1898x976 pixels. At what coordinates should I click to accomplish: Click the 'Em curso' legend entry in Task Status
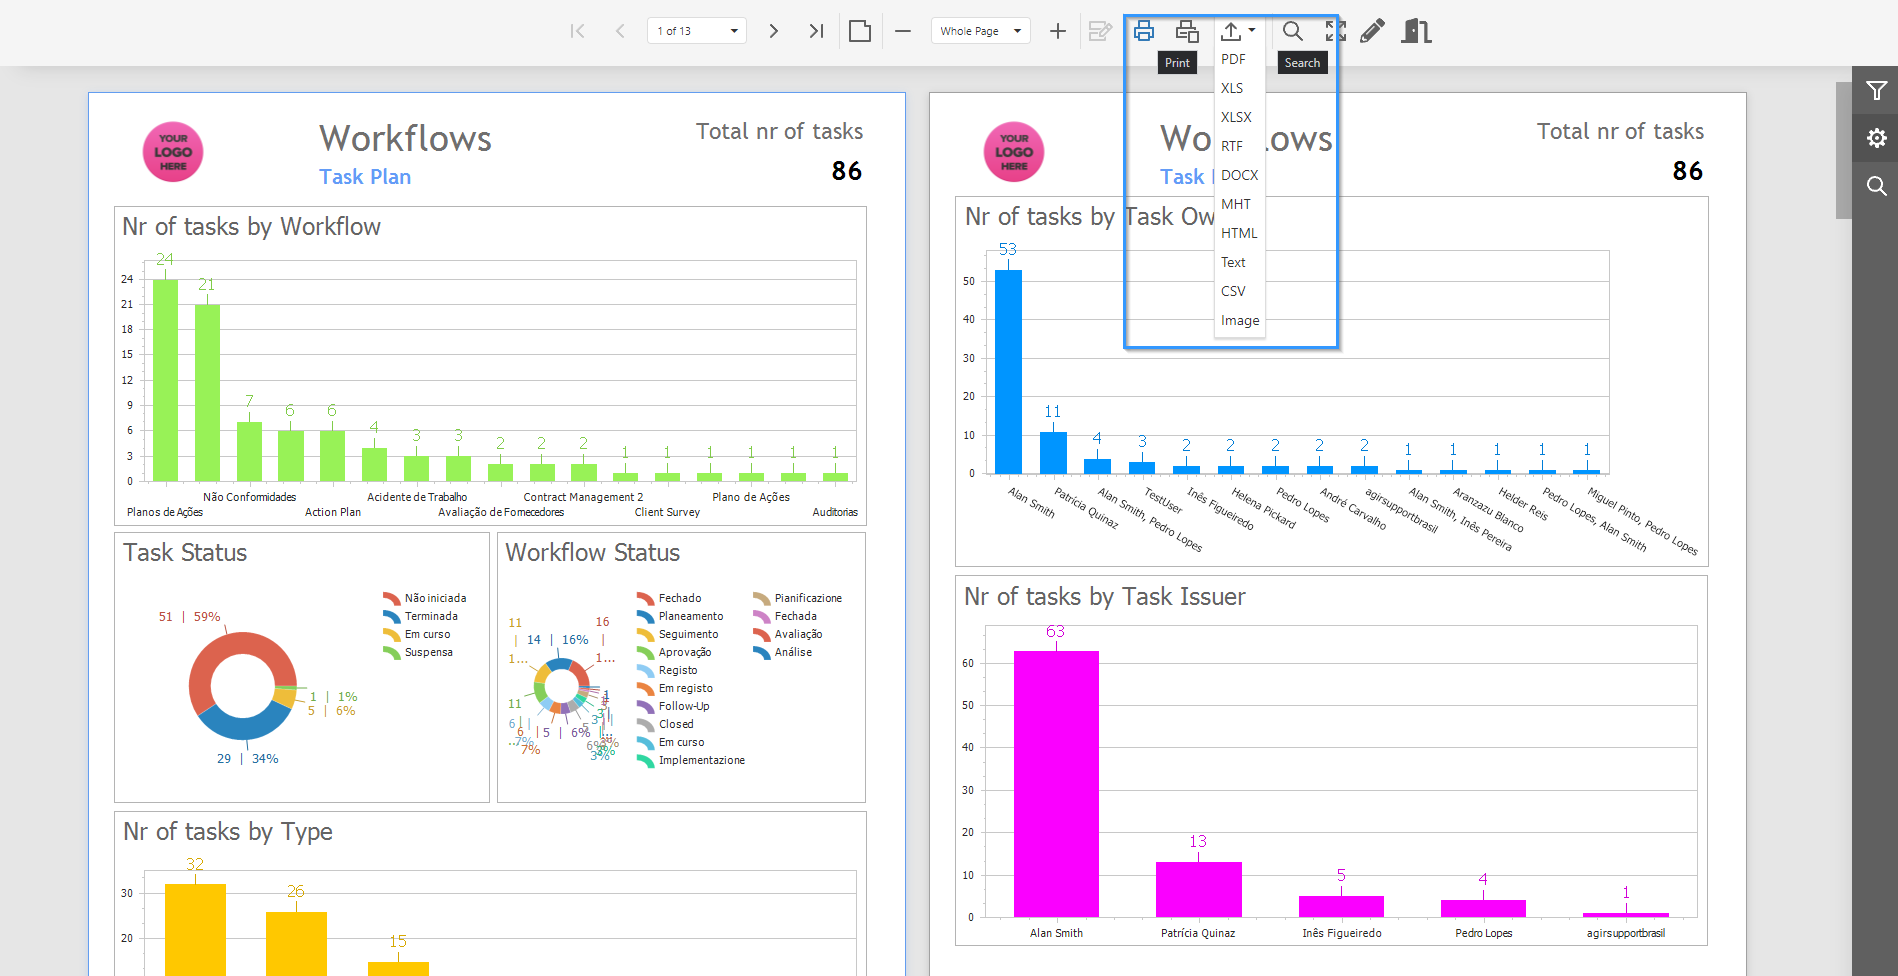click(x=417, y=634)
